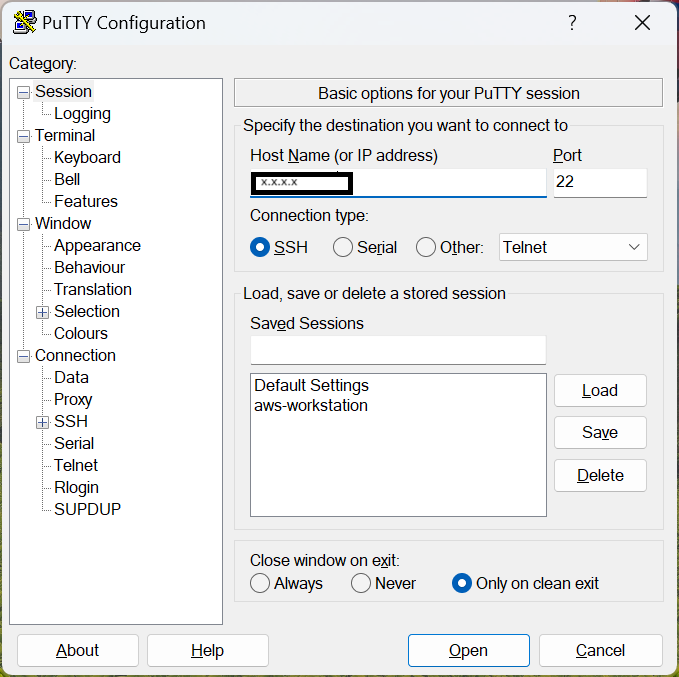Select the Proxy category
This screenshot has height=677, width=679.
click(73, 400)
